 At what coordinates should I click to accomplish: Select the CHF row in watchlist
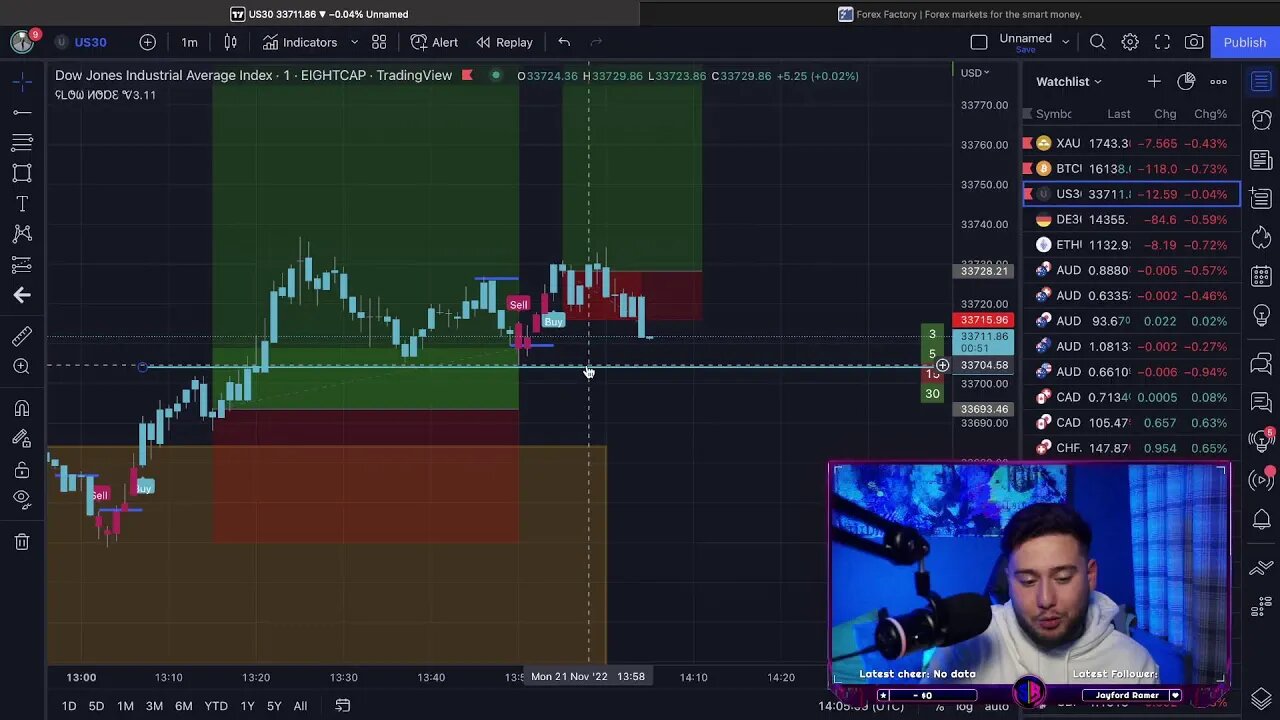[1132, 448]
